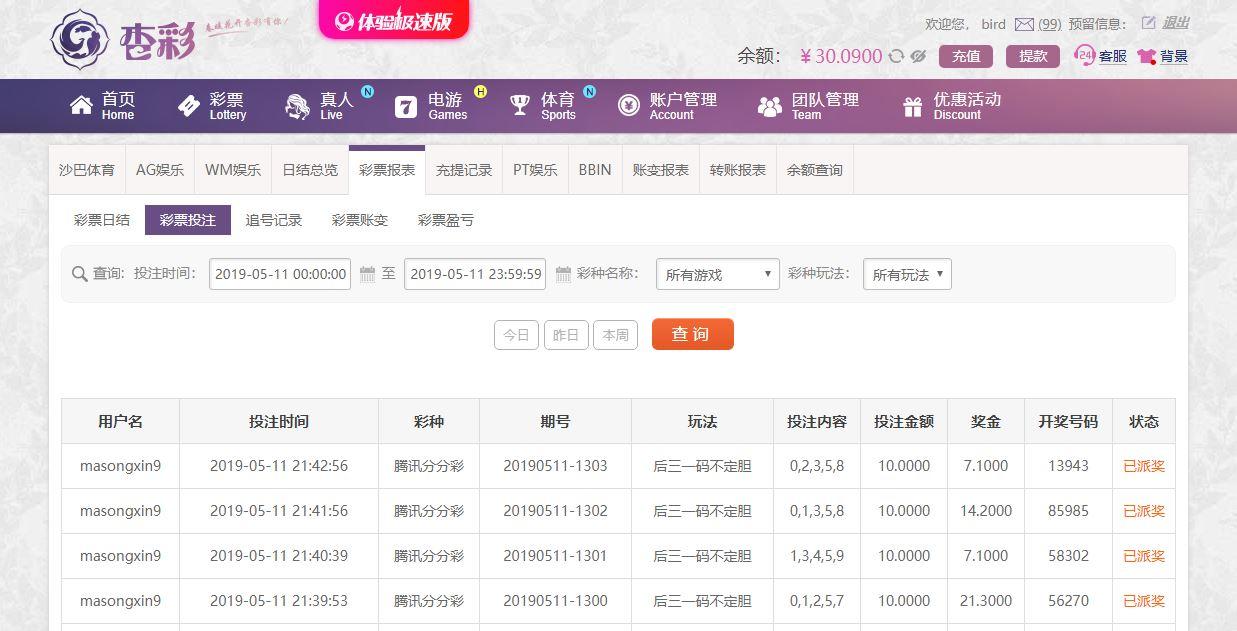This screenshot has width=1237, height=631.
Task: Click the edit reserved info icon
Action: click(1148, 23)
